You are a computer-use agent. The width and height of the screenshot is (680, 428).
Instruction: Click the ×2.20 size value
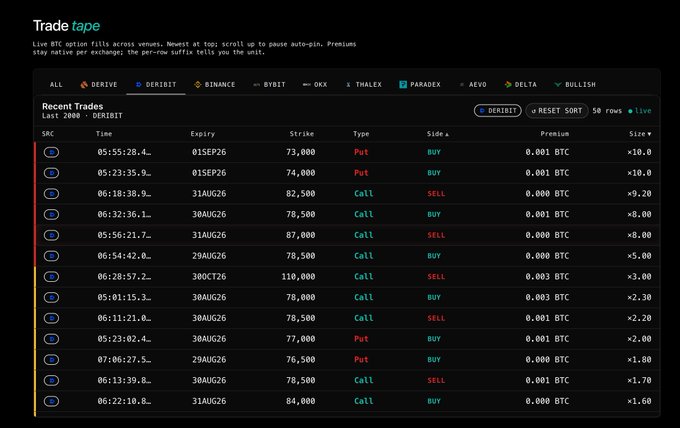click(x=639, y=318)
